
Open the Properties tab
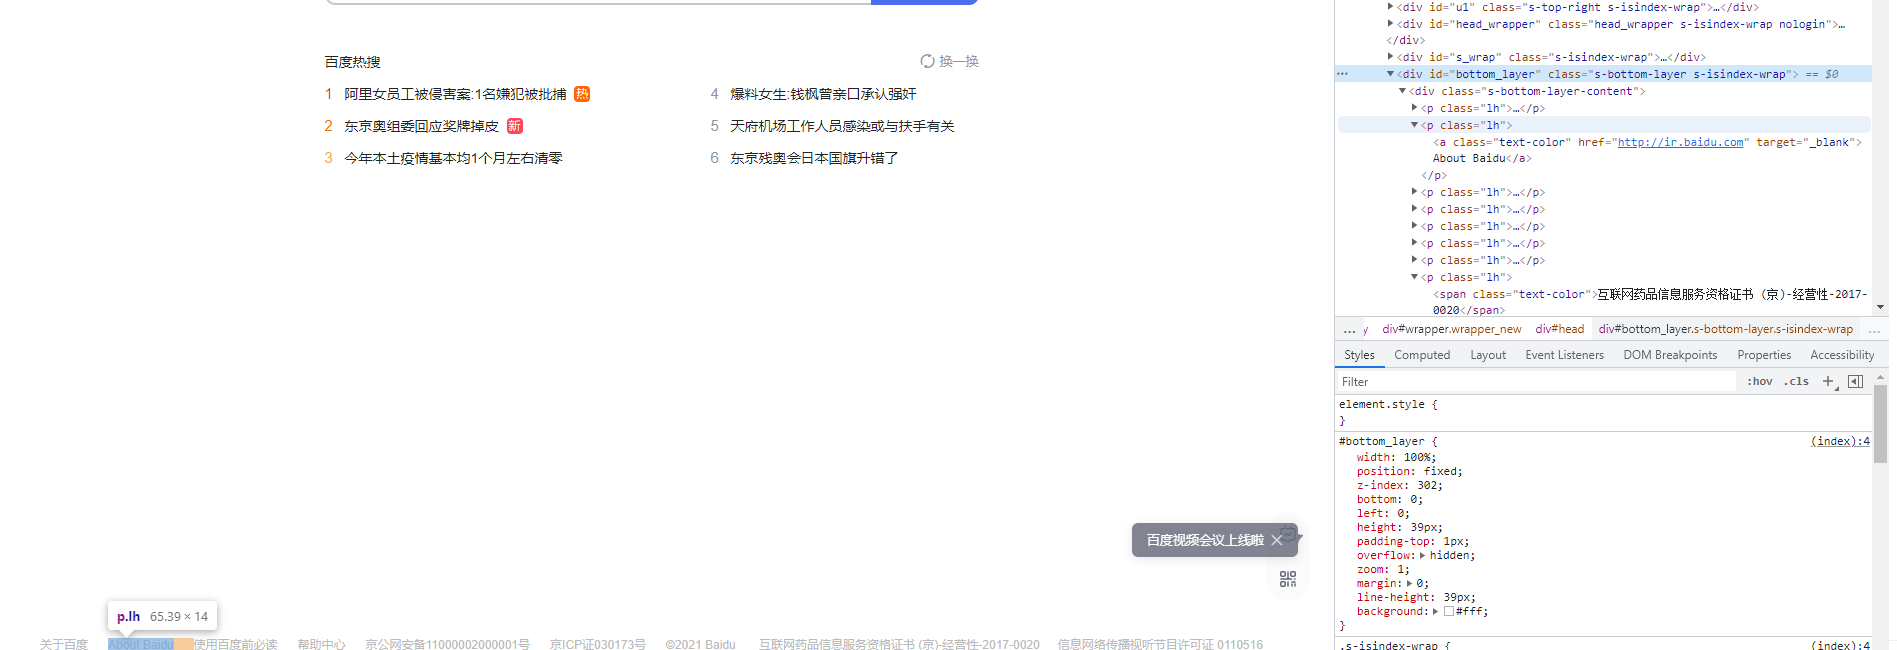point(1764,355)
